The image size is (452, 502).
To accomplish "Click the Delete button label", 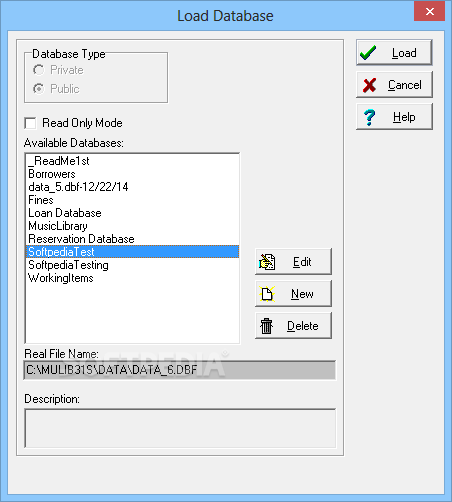I will [303, 326].
